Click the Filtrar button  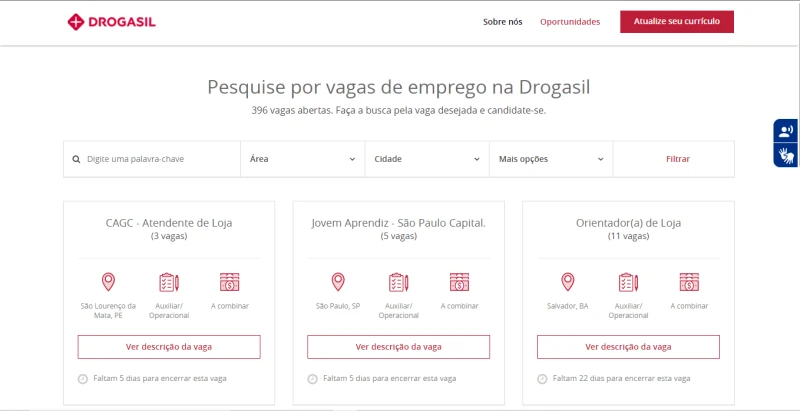point(678,159)
